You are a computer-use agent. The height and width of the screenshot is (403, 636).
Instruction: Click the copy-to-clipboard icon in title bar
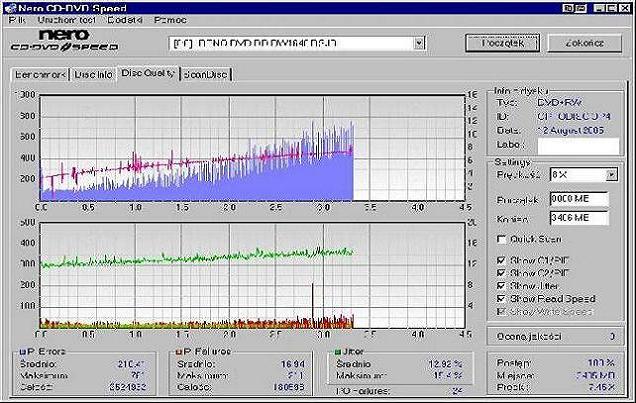569,8
